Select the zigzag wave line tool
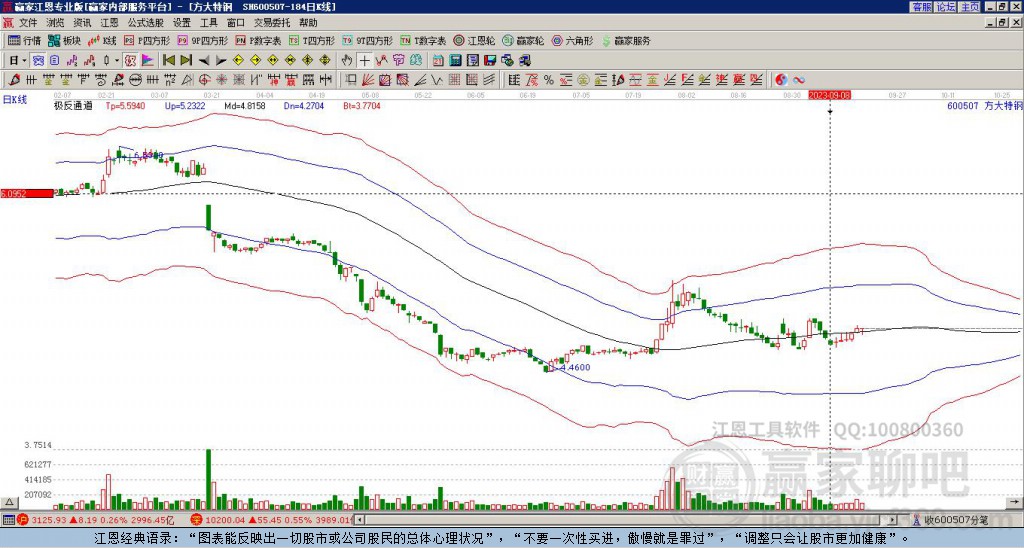 436,80
